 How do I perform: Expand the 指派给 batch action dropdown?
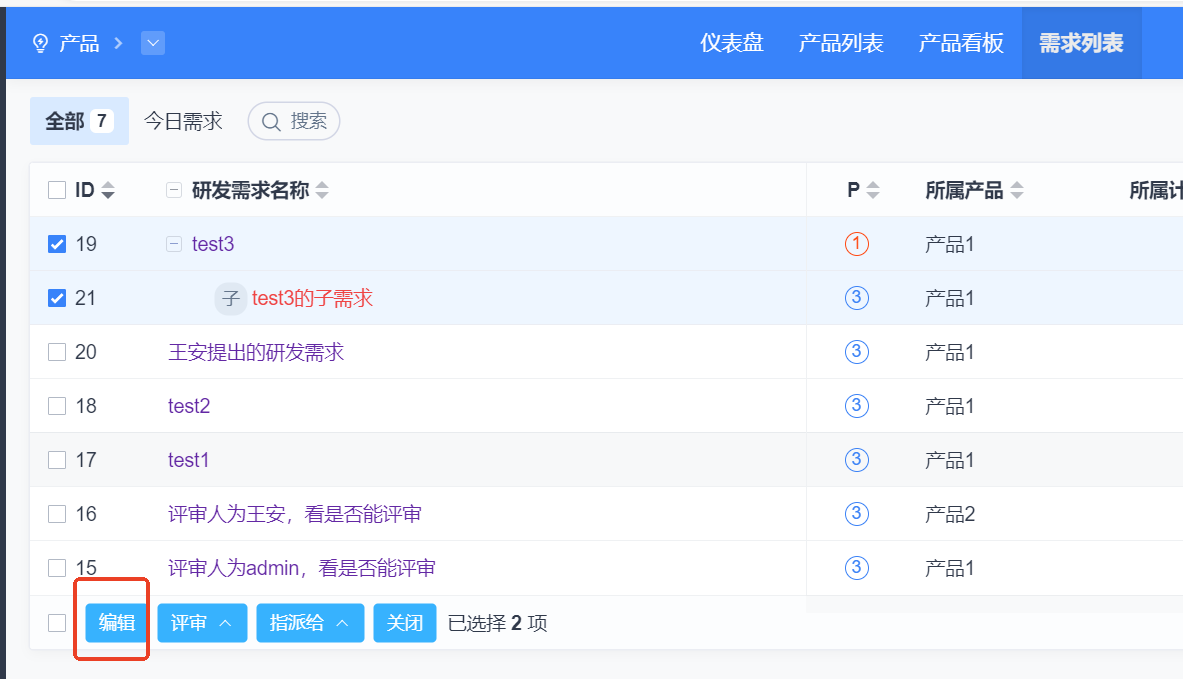coord(310,623)
